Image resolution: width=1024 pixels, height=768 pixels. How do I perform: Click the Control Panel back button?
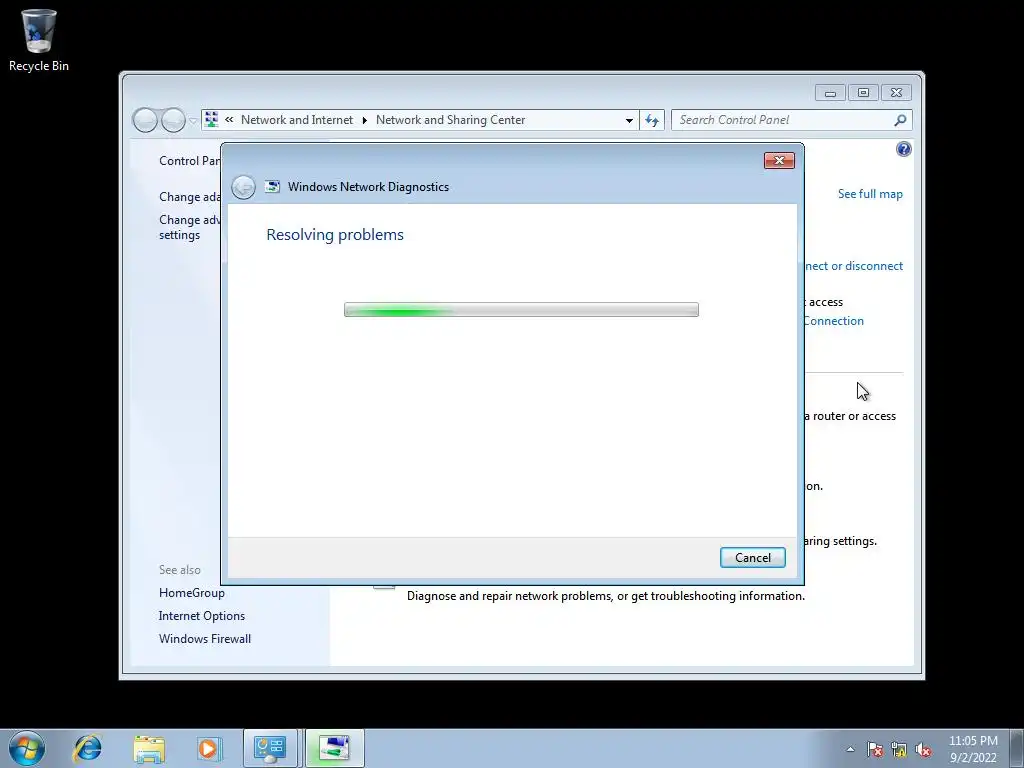point(145,120)
